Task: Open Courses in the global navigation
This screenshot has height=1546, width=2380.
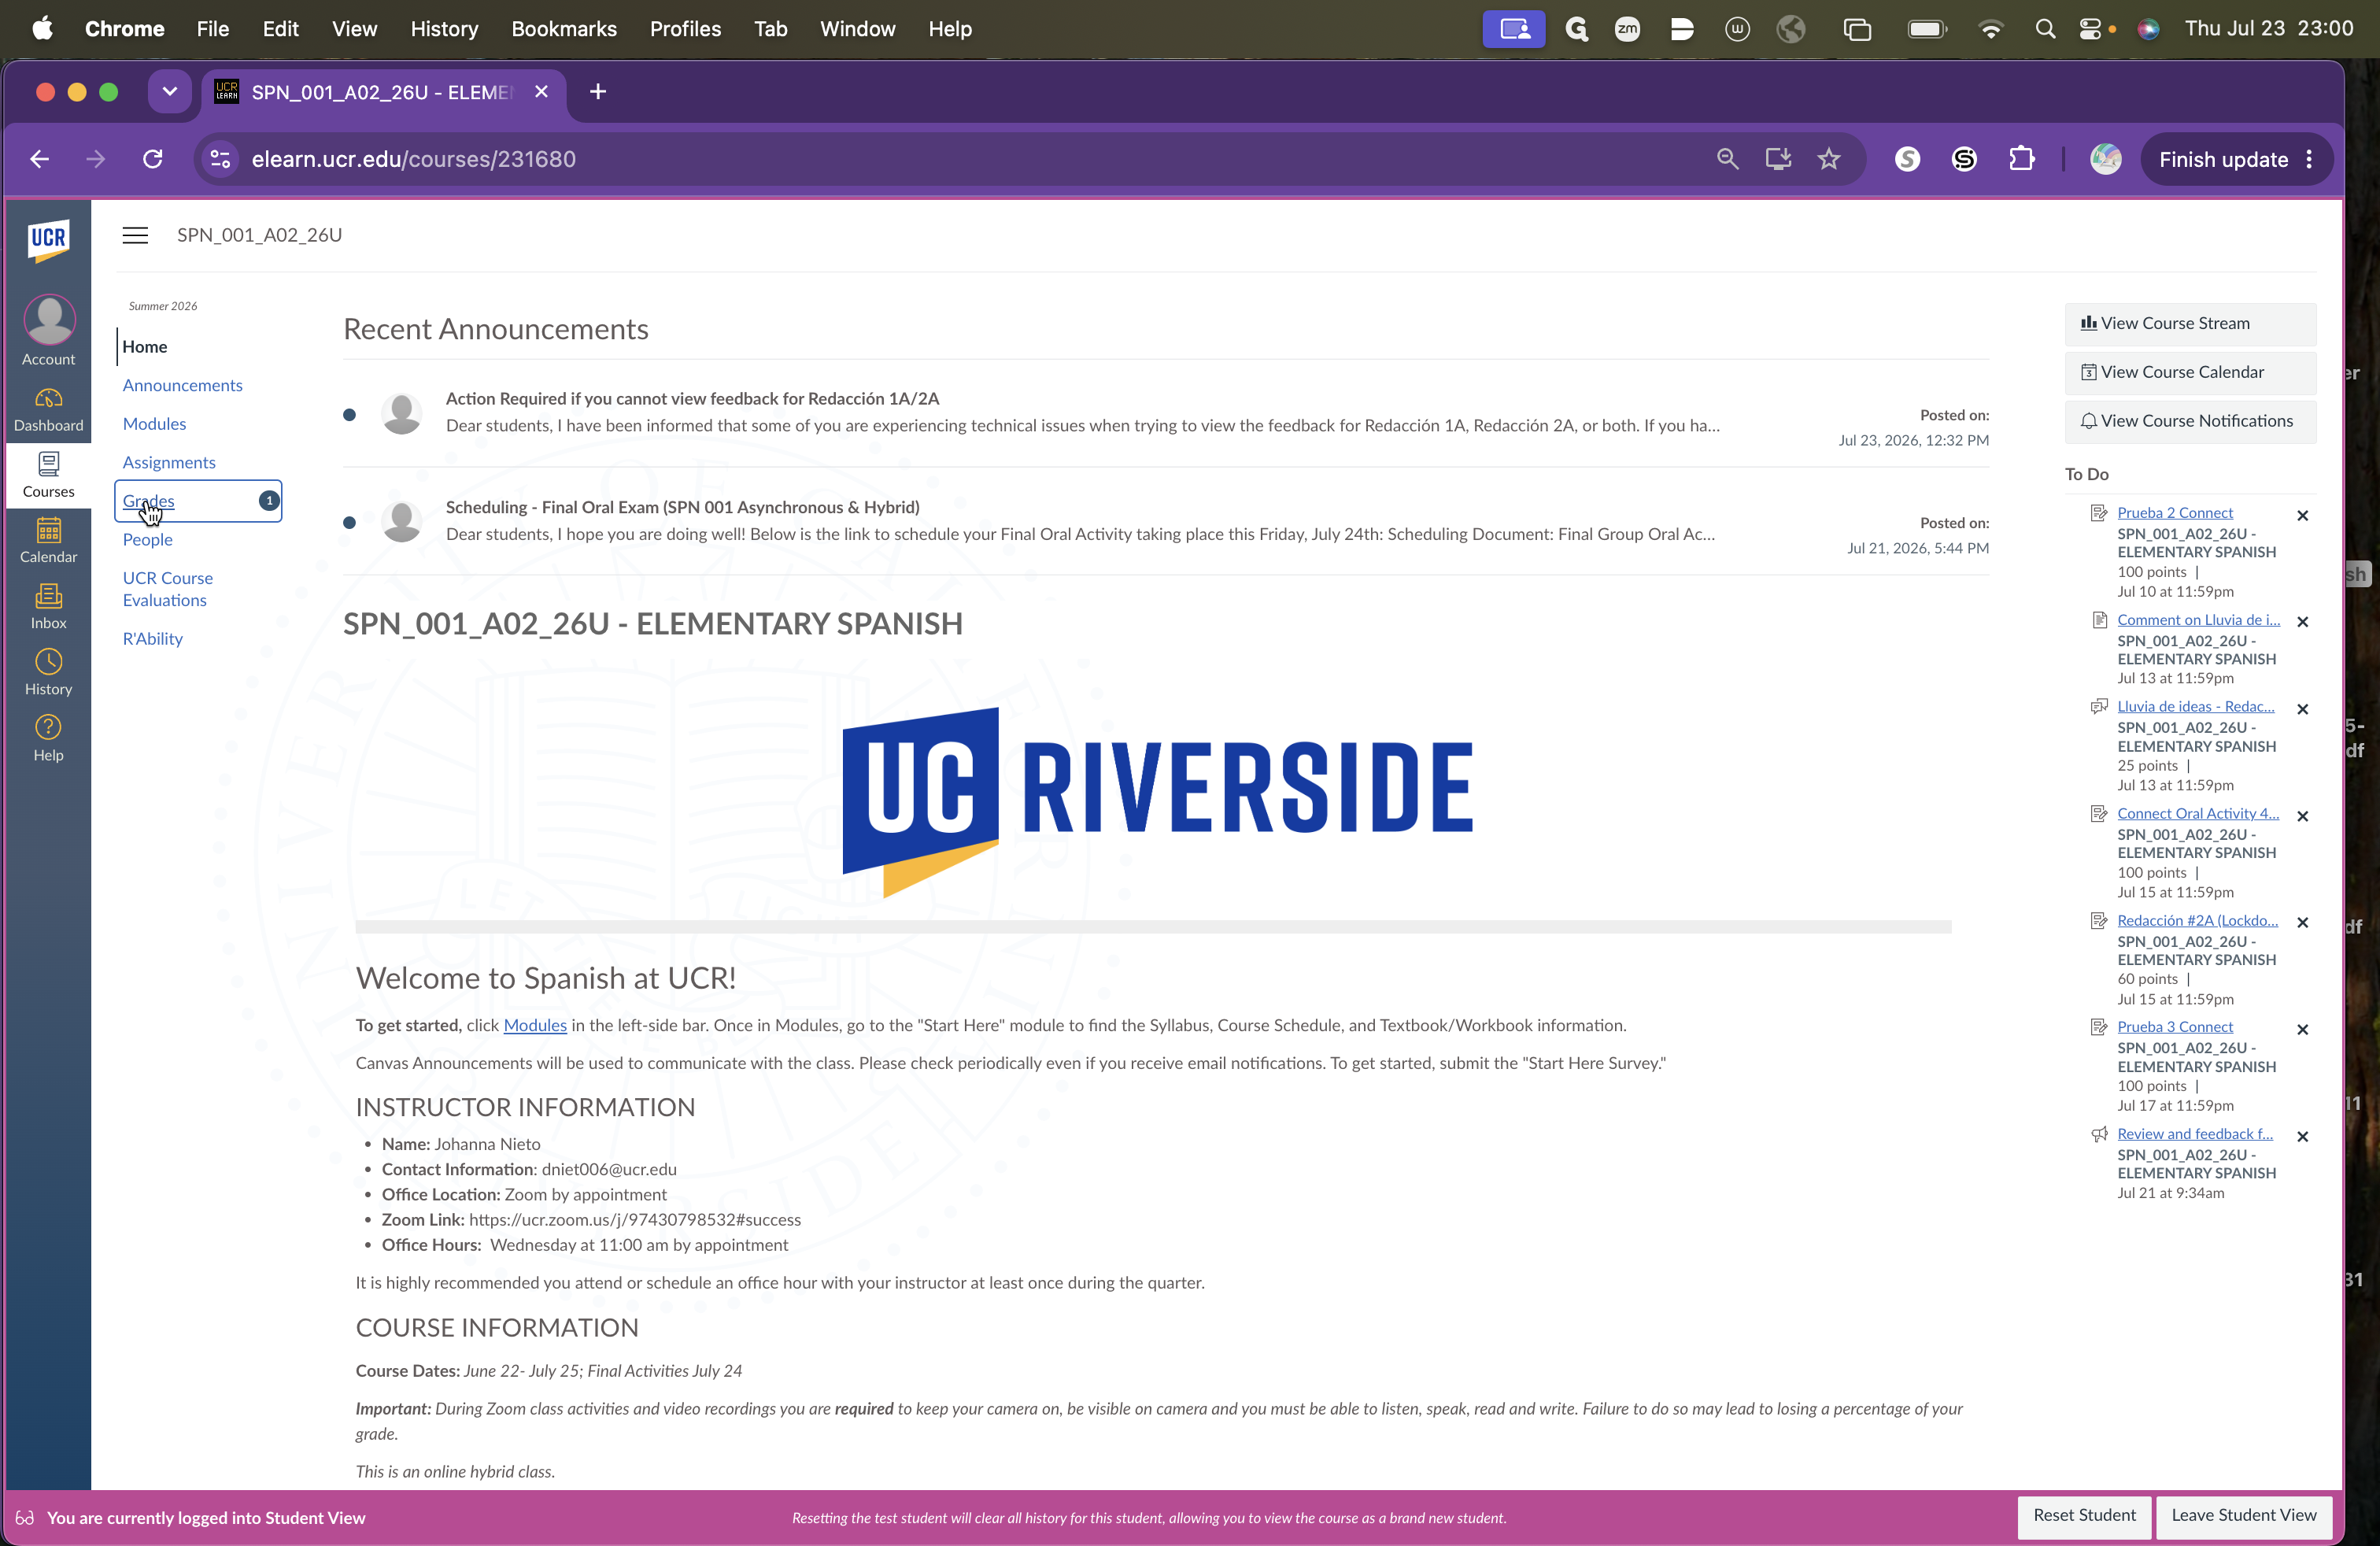Action: tap(48, 475)
